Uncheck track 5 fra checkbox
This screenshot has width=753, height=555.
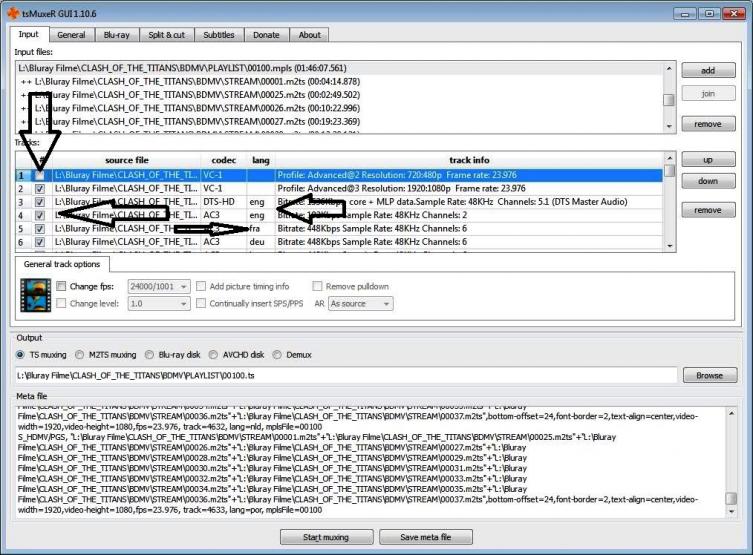[x=40, y=229]
